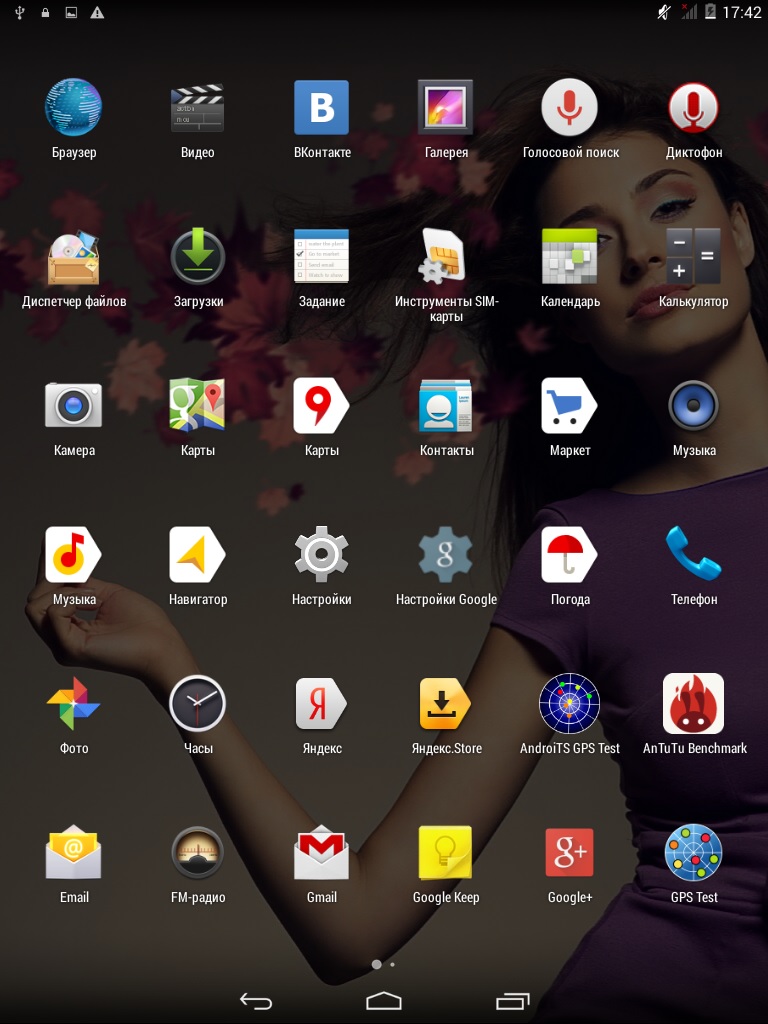Open Yandex Карты with red pin

tap(321, 405)
